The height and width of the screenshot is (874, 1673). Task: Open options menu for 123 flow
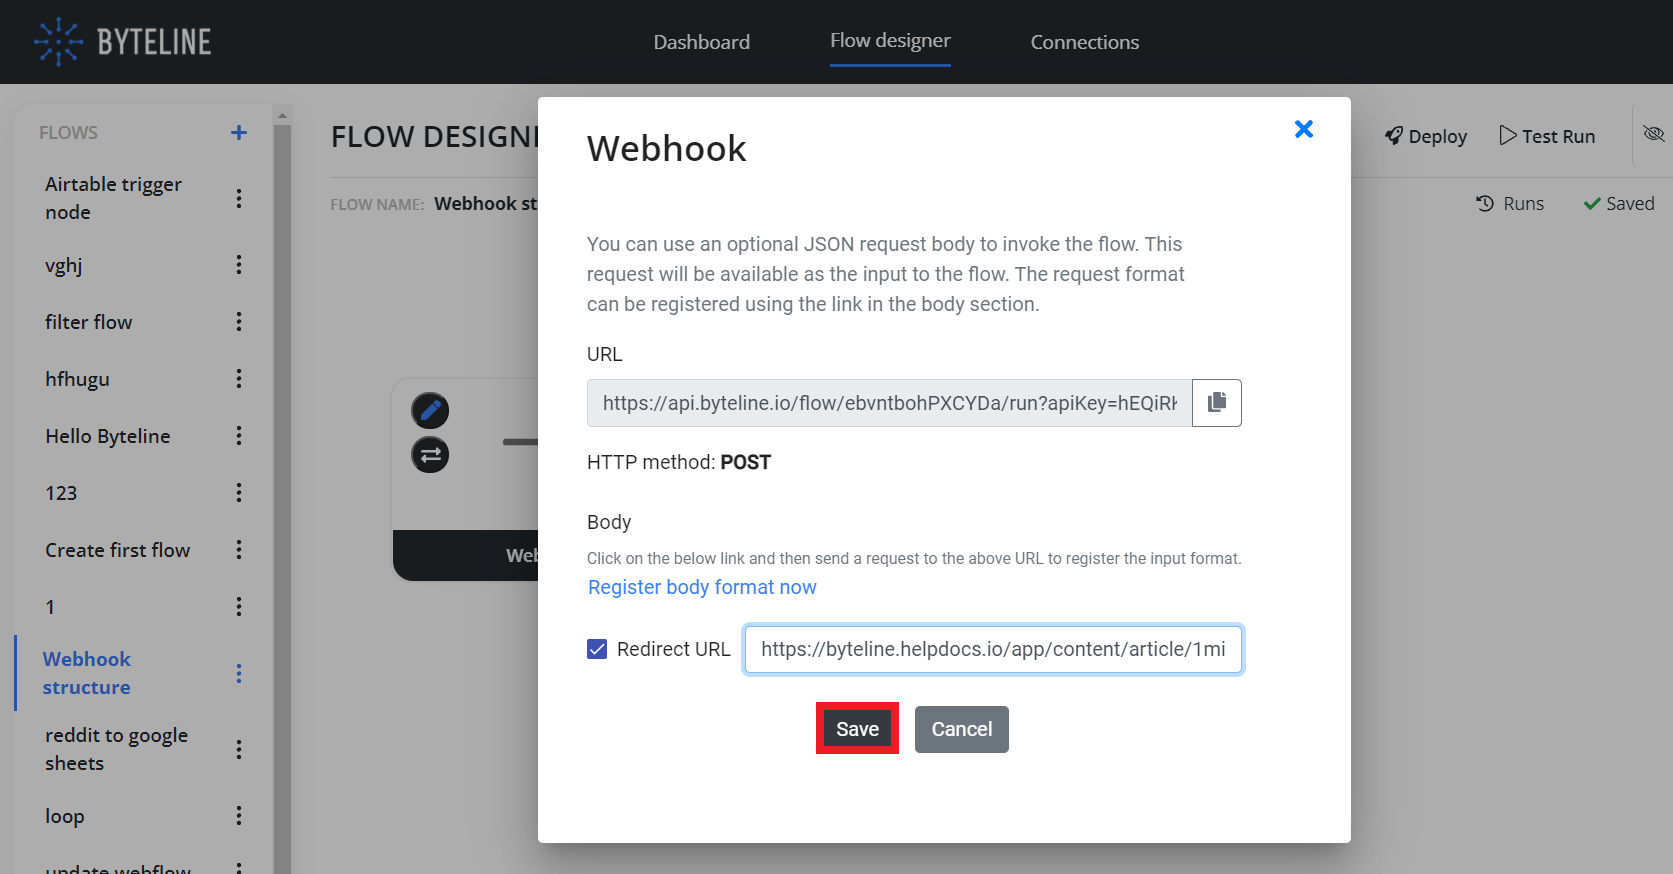[239, 493]
